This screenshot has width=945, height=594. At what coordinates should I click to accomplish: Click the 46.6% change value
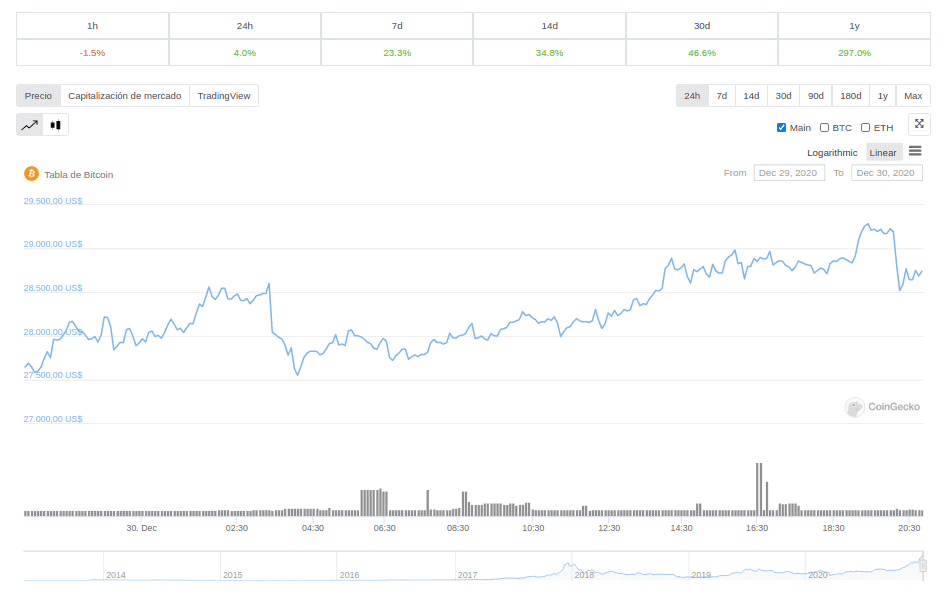click(702, 53)
